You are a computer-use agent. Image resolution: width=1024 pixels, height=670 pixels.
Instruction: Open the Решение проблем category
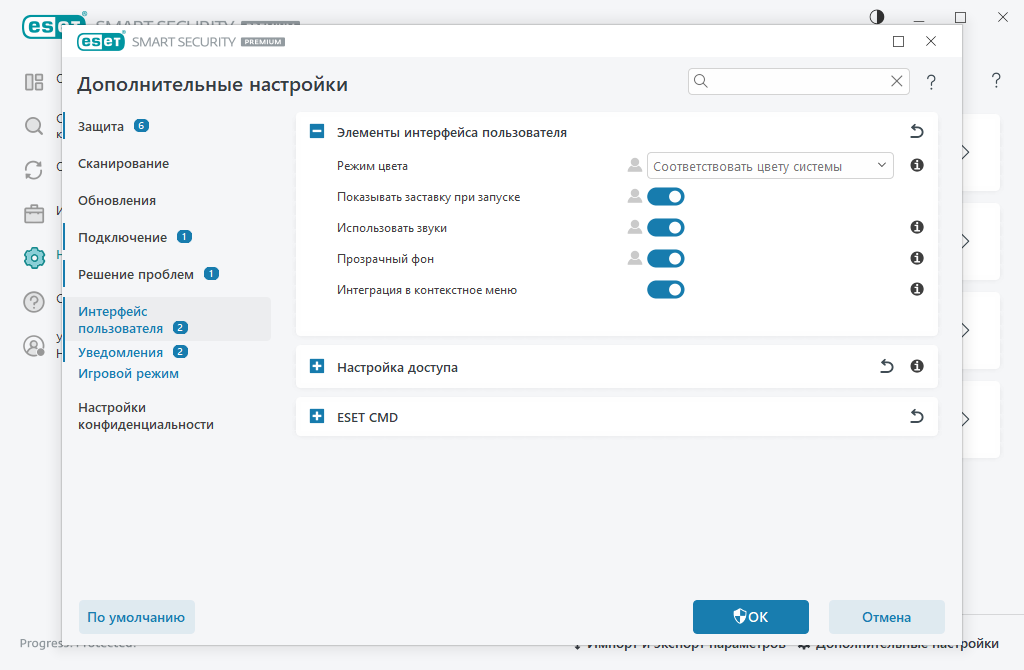pyautogui.click(x=136, y=274)
